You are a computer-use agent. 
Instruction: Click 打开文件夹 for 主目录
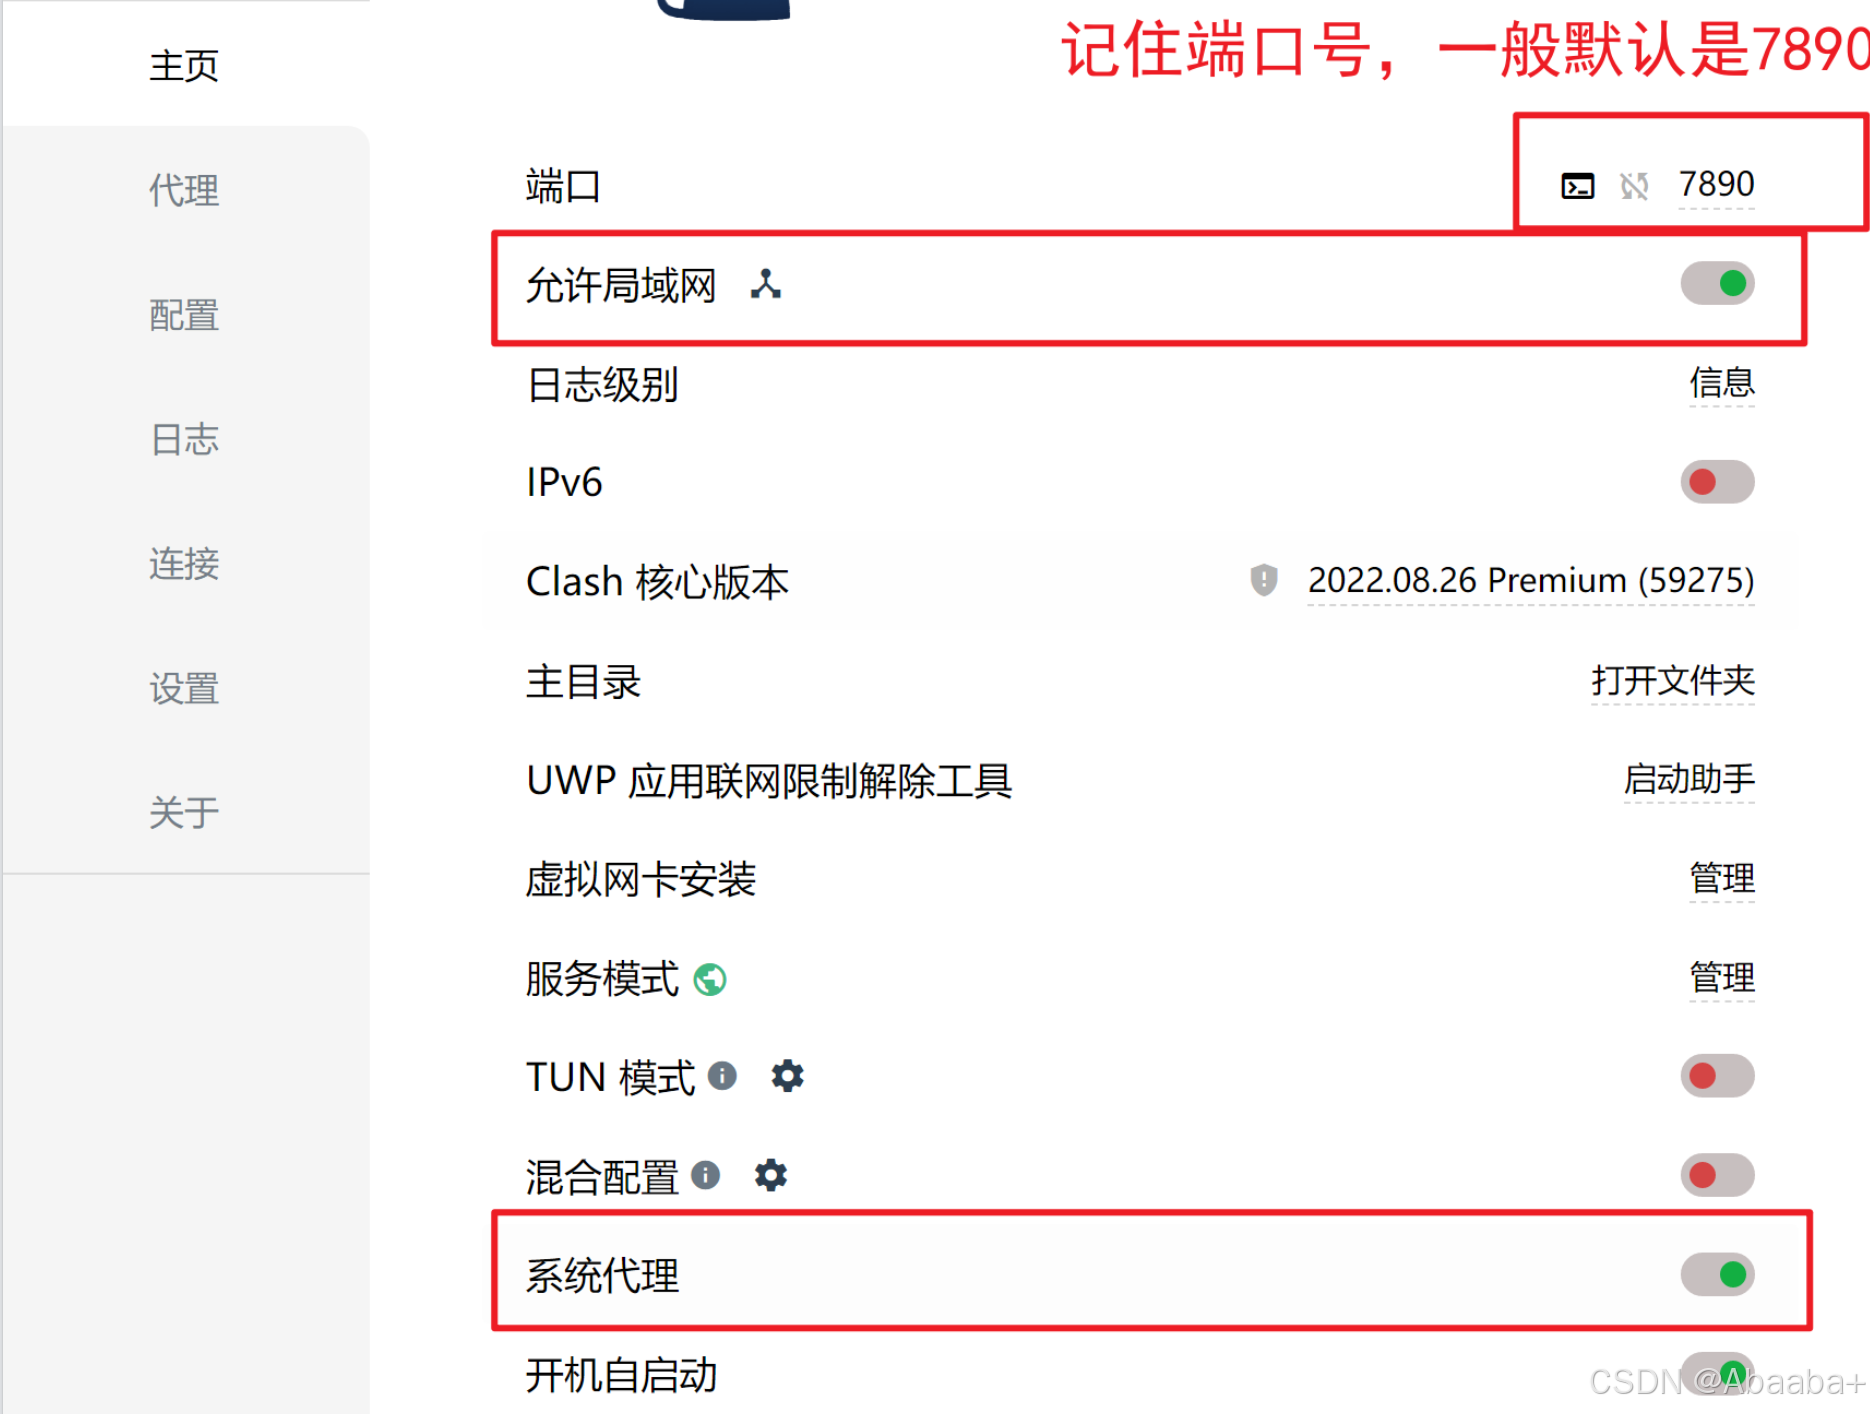1673,681
